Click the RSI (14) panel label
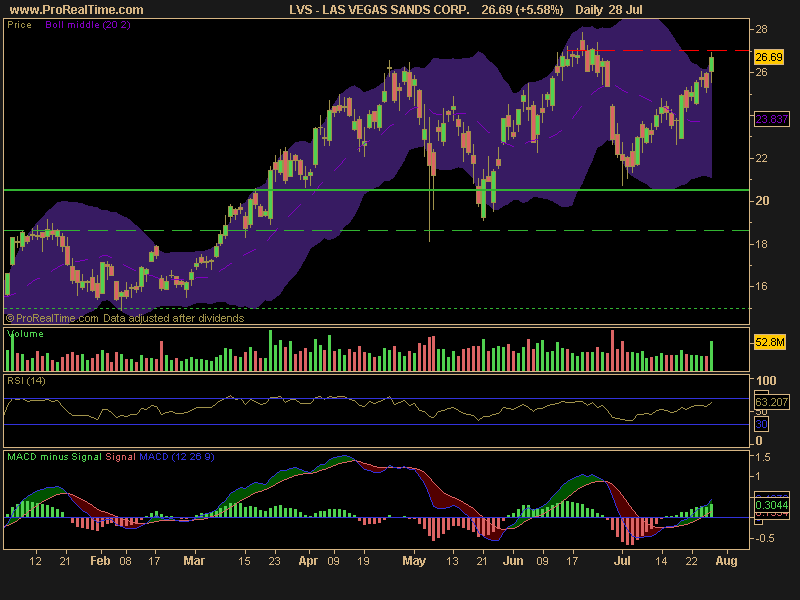The width and height of the screenshot is (800, 600). tap(26, 381)
